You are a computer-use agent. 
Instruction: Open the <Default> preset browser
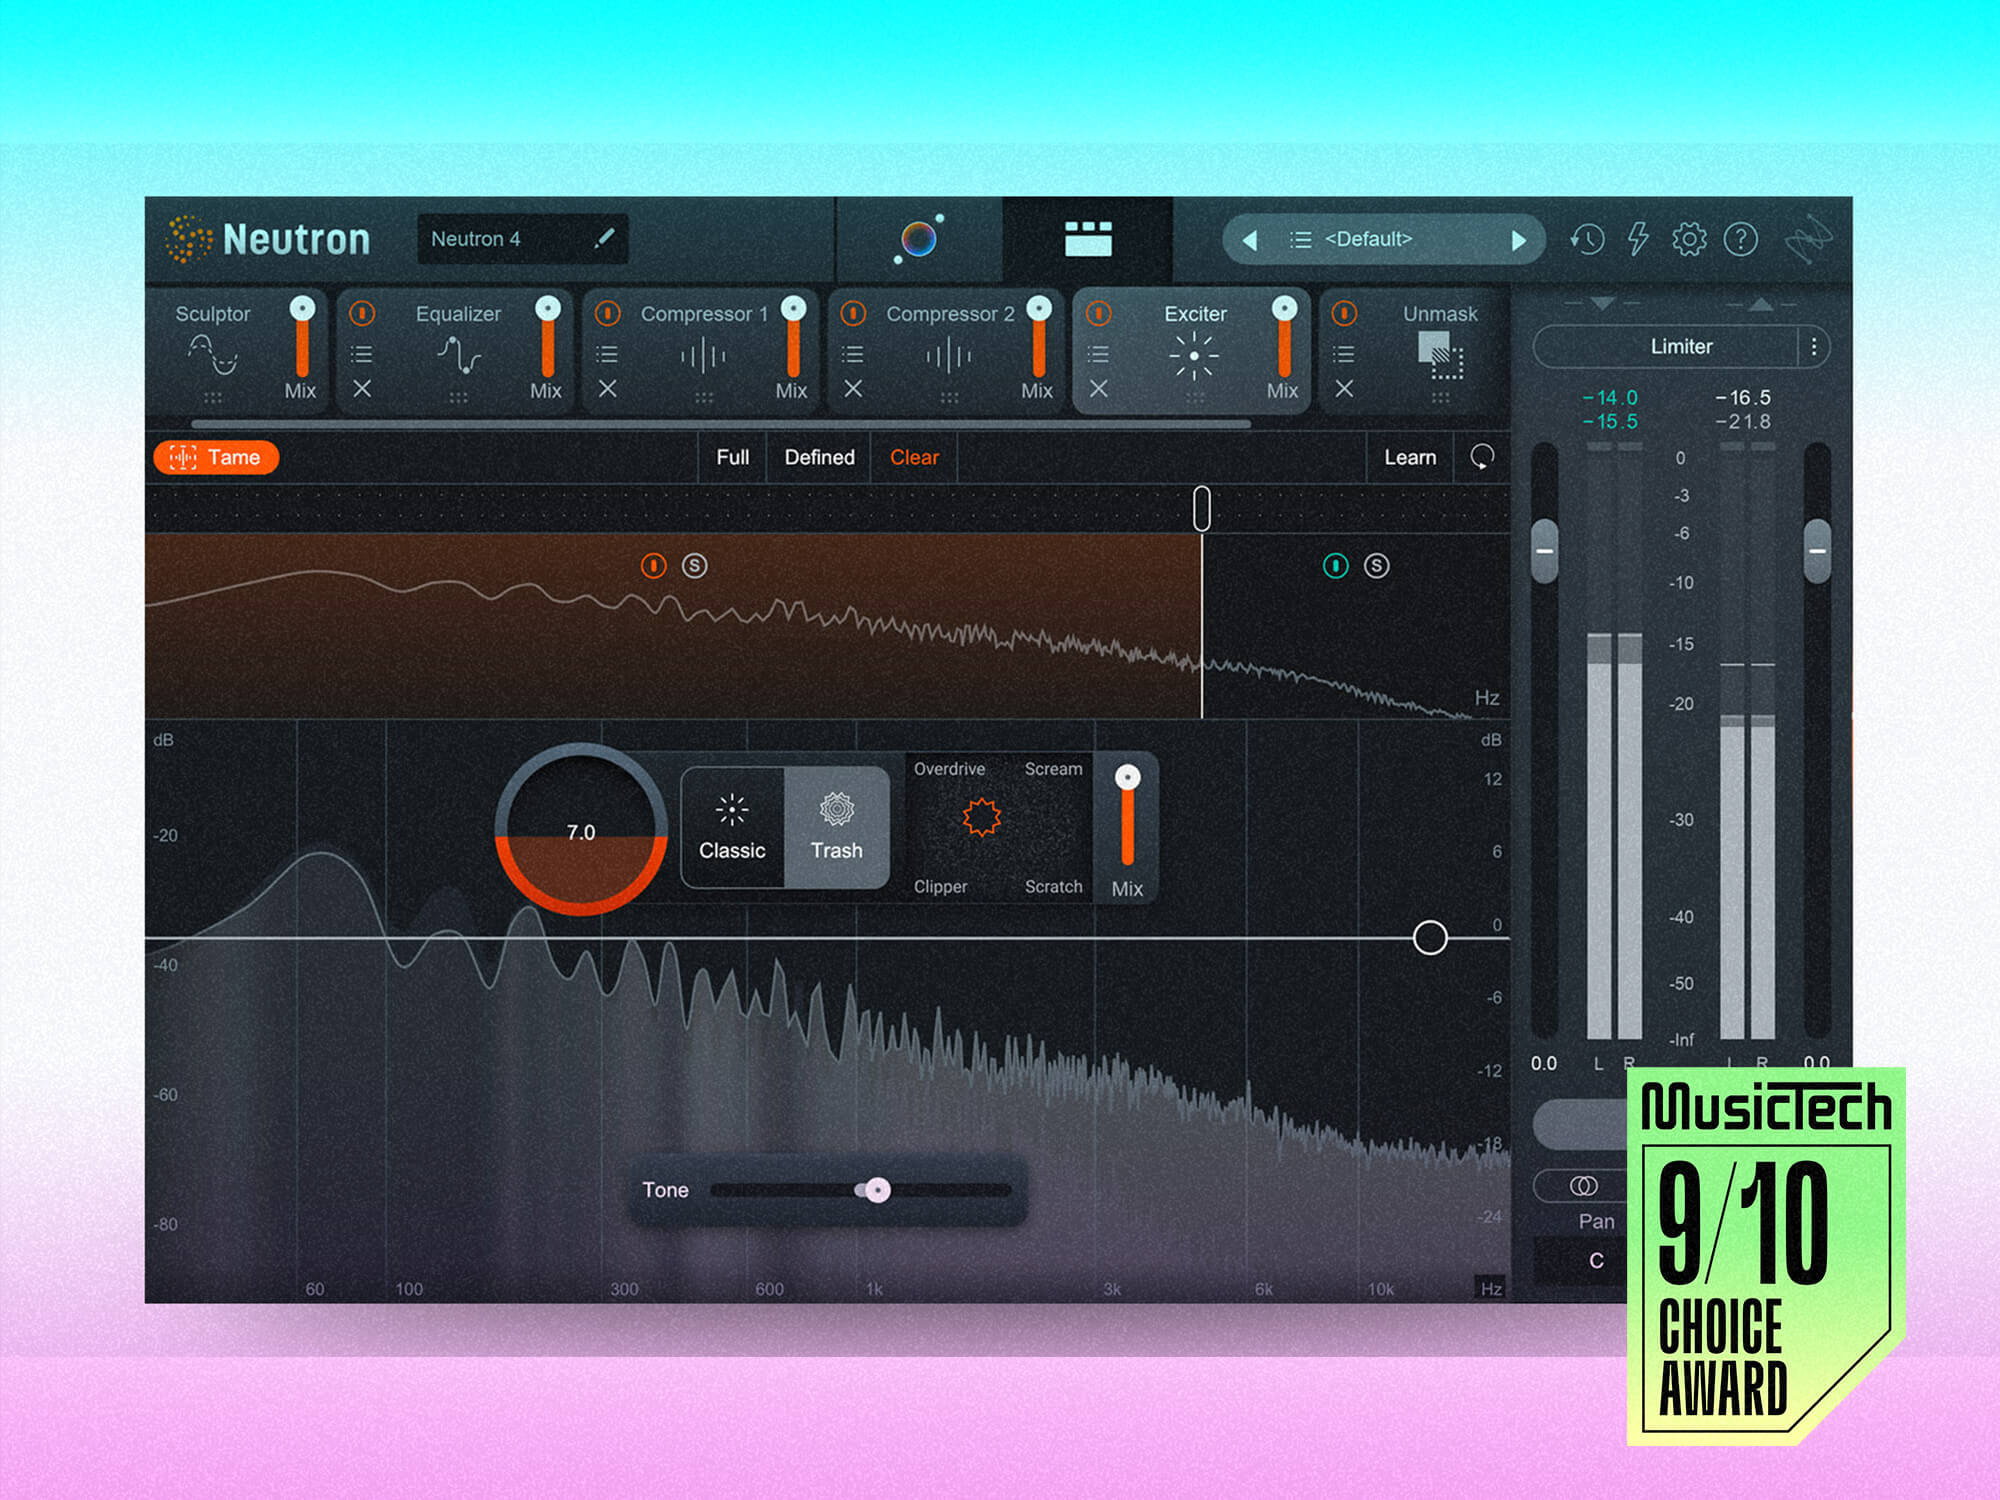(1368, 239)
